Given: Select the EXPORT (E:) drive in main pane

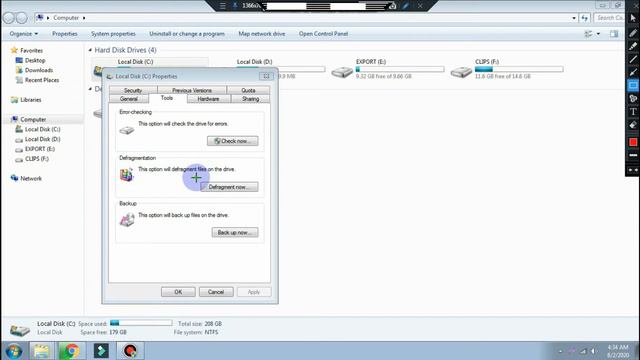Looking at the screenshot, I should pos(388,69).
